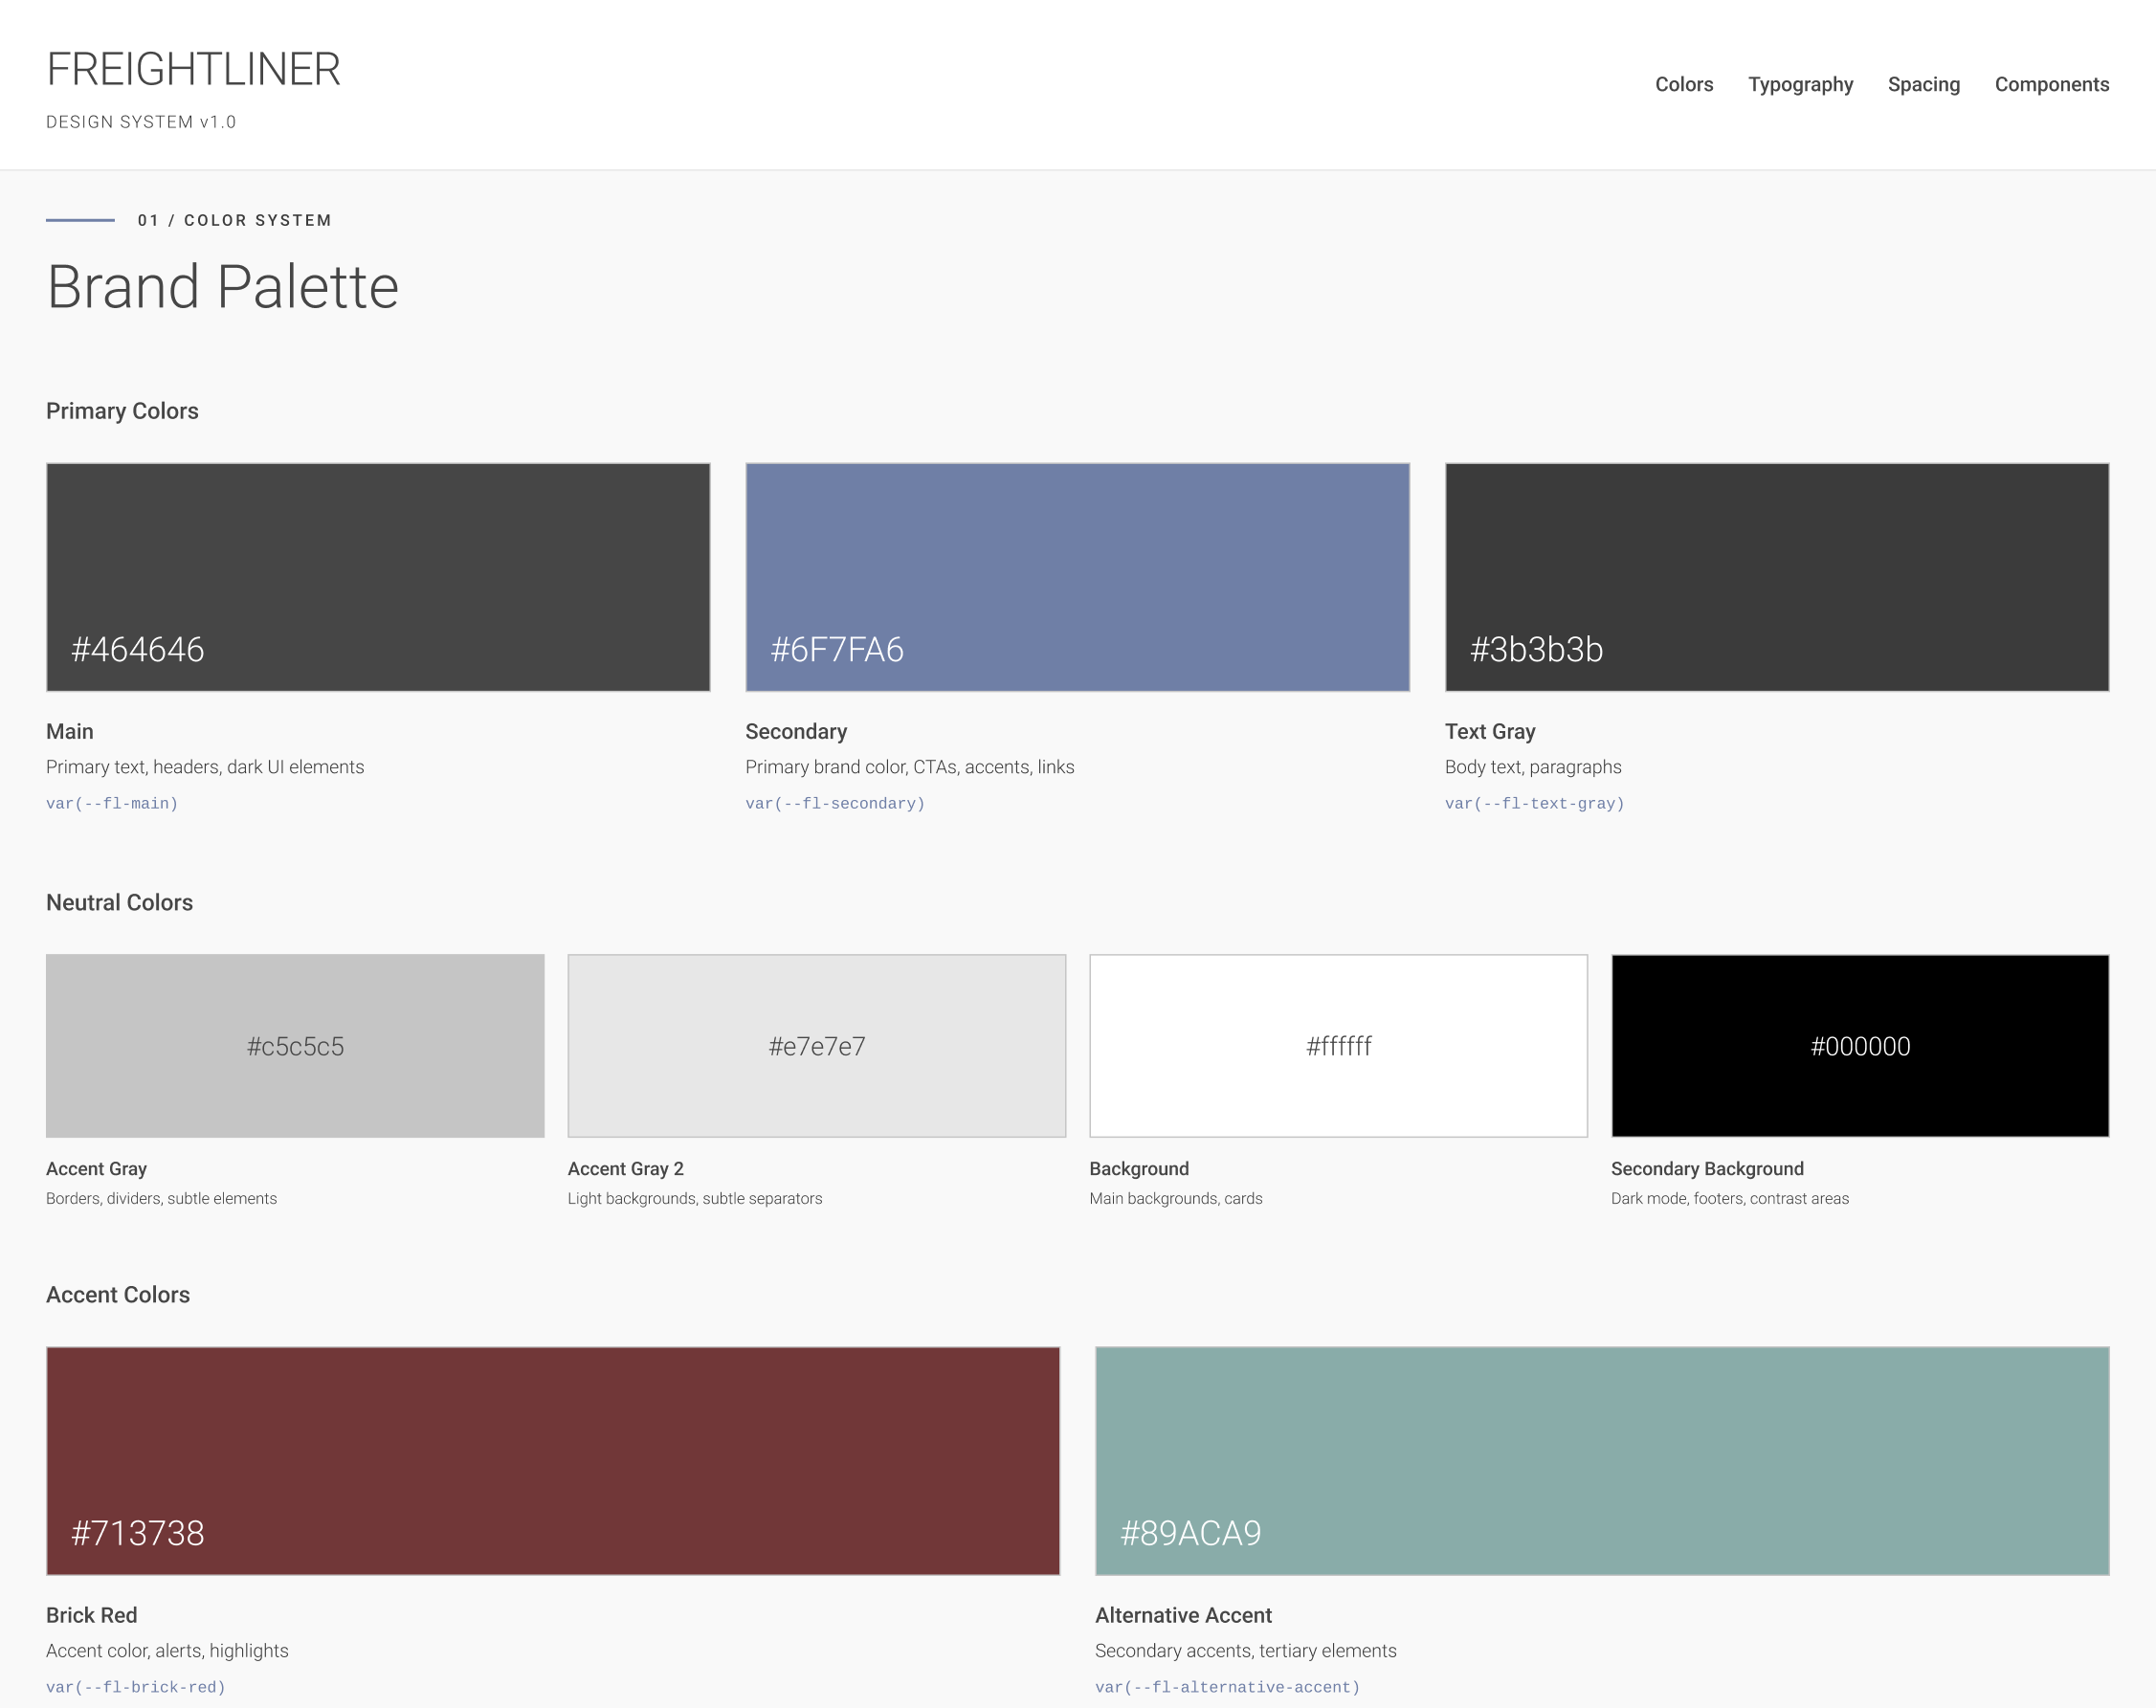Select the white #ffffff Background swatch
The height and width of the screenshot is (1708, 2156).
1338,1045
